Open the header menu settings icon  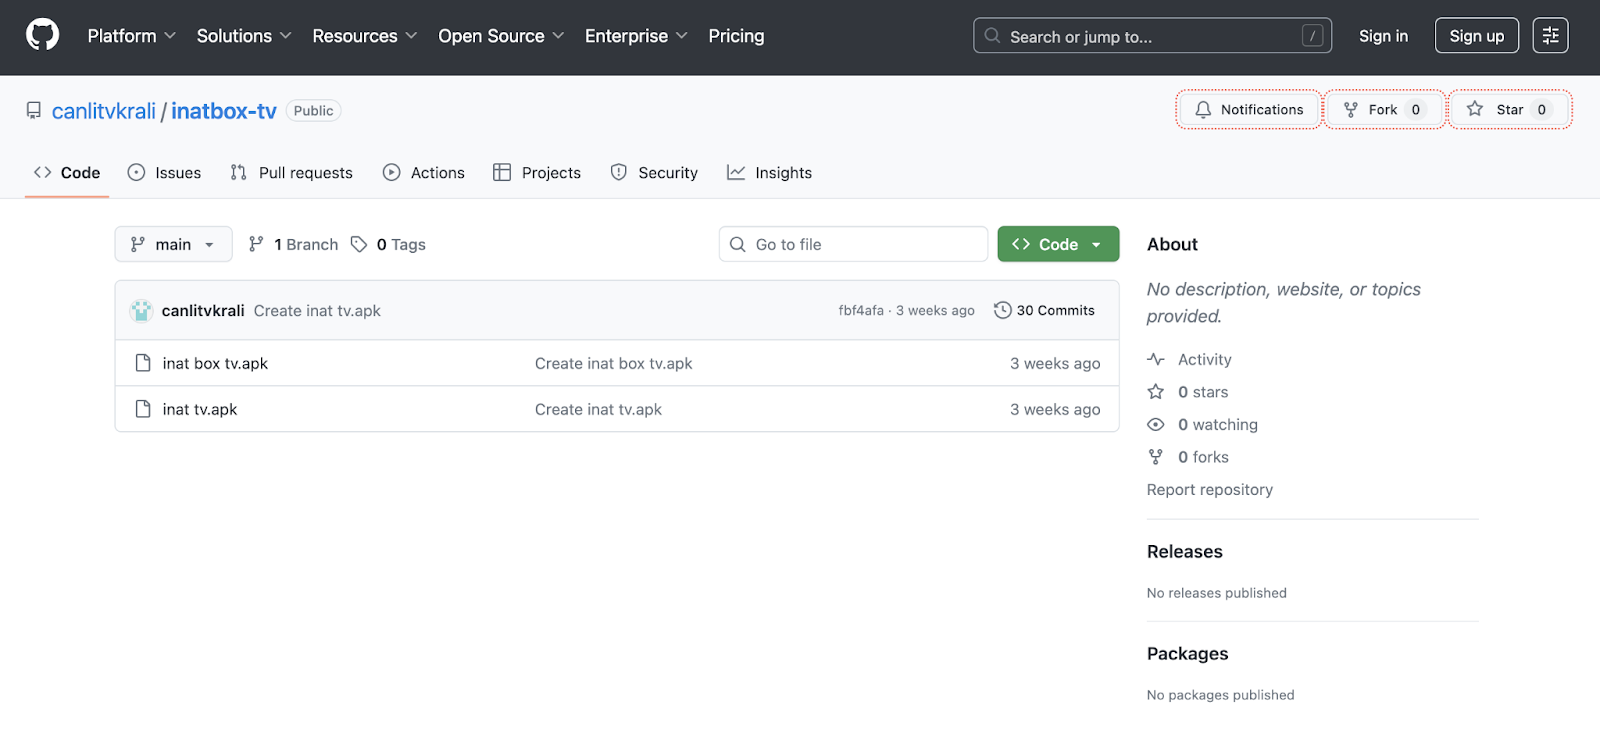[1550, 36]
